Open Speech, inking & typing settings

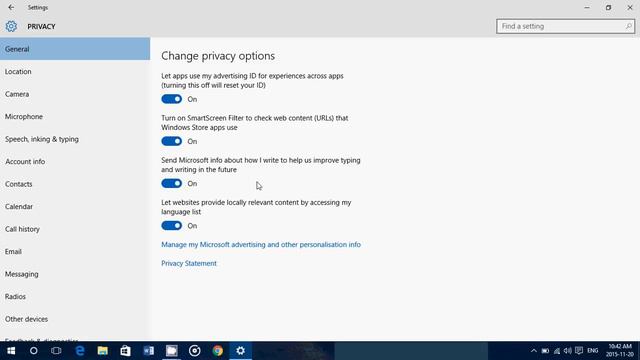coord(75,139)
